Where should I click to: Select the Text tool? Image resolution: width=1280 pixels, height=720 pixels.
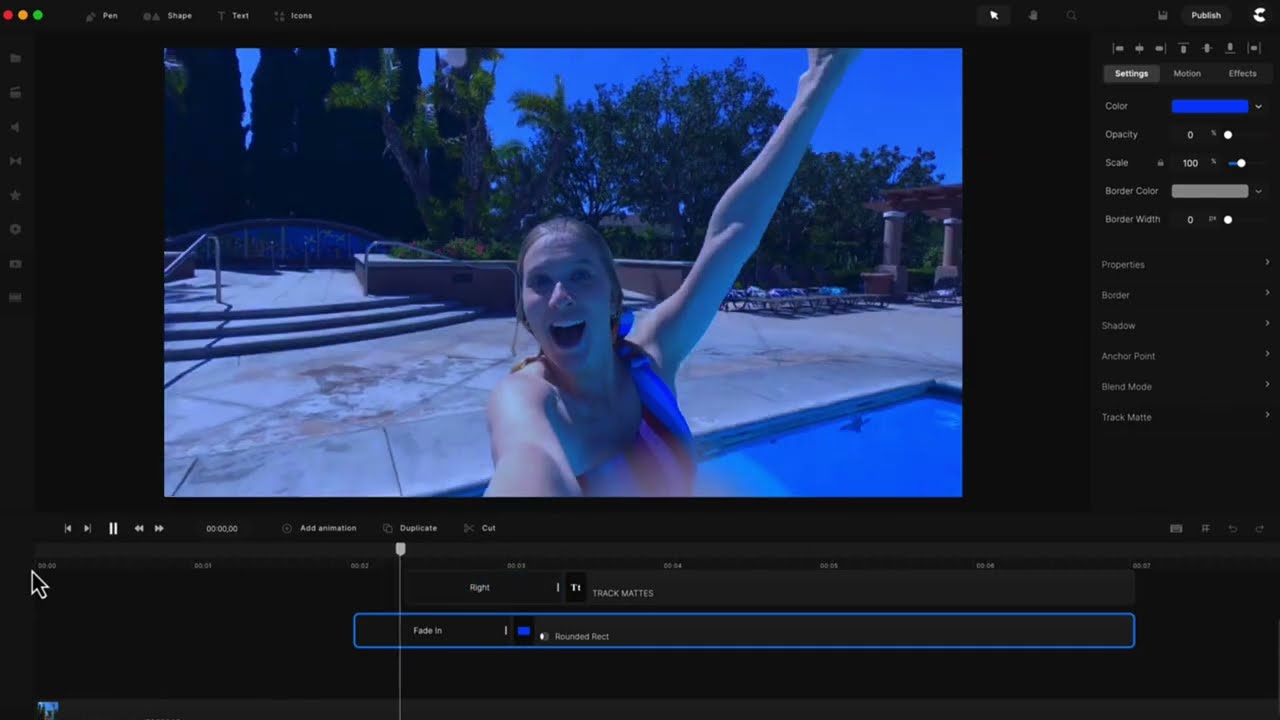pyautogui.click(x=233, y=16)
